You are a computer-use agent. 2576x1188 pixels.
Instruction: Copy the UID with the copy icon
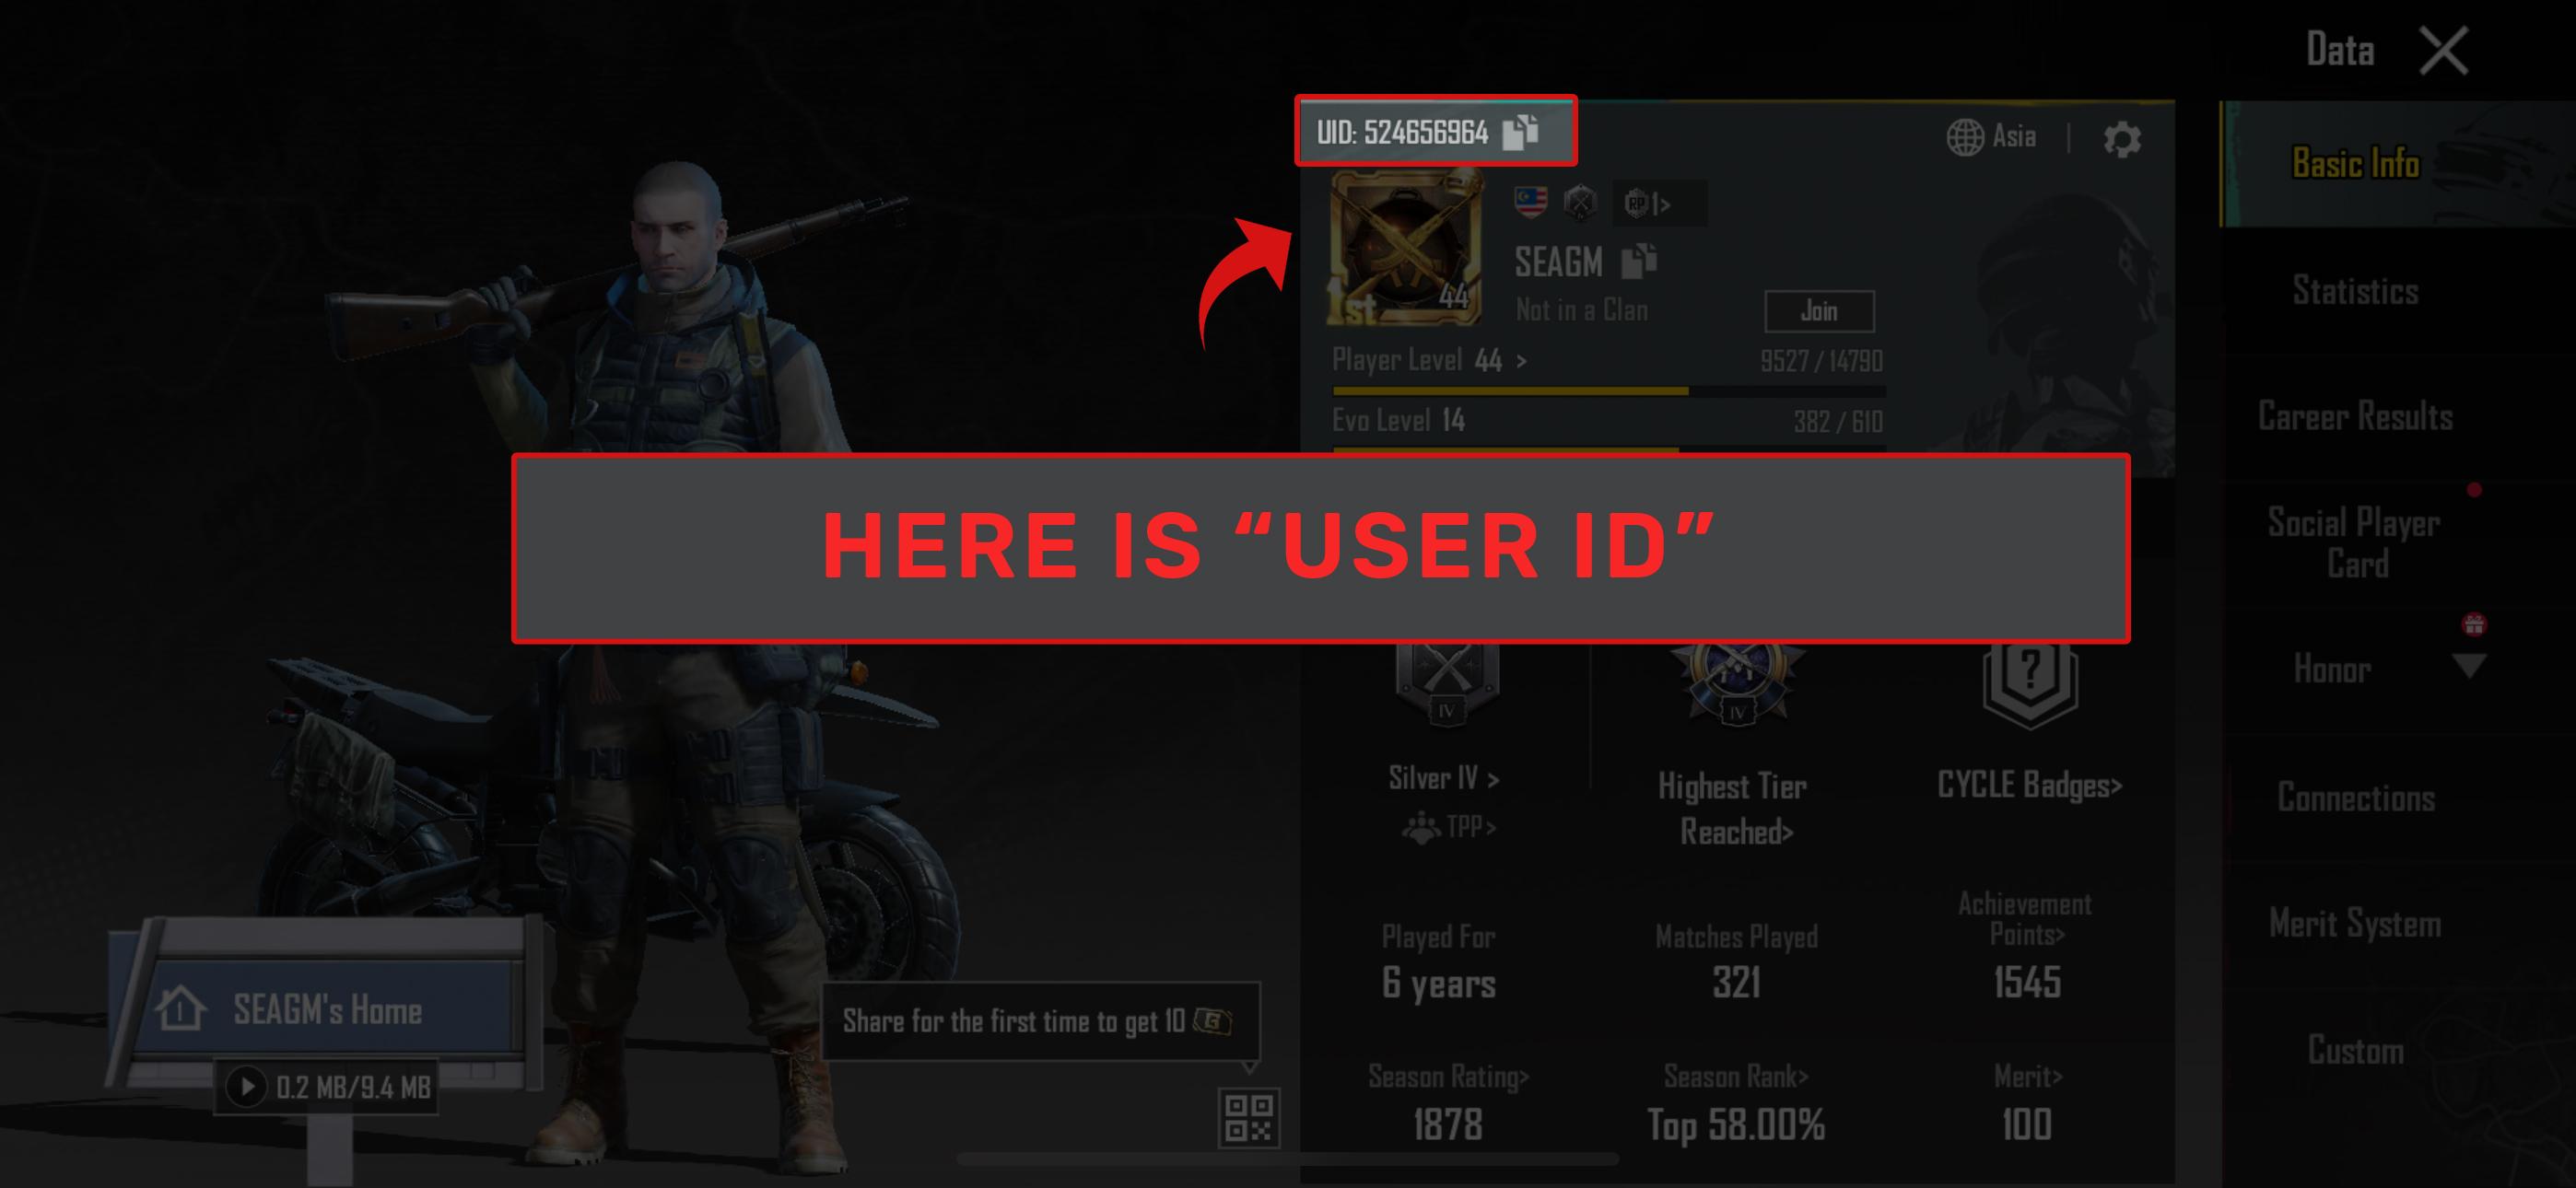click(1521, 132)
